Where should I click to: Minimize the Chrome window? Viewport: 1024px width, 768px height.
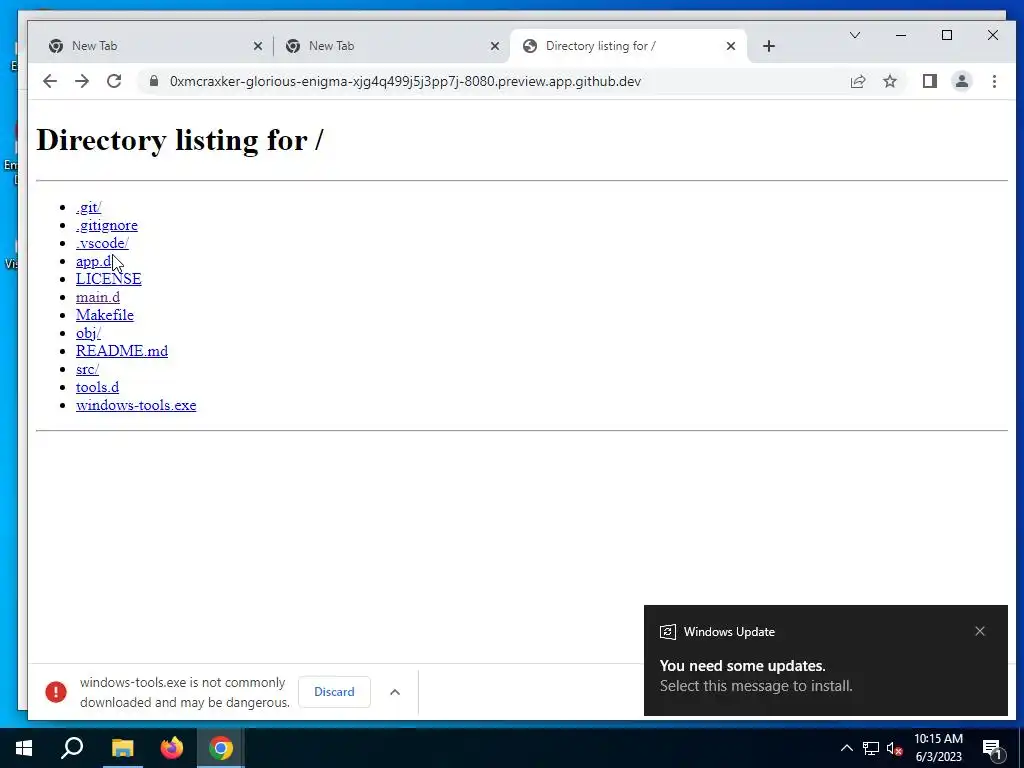coord(901,35)
